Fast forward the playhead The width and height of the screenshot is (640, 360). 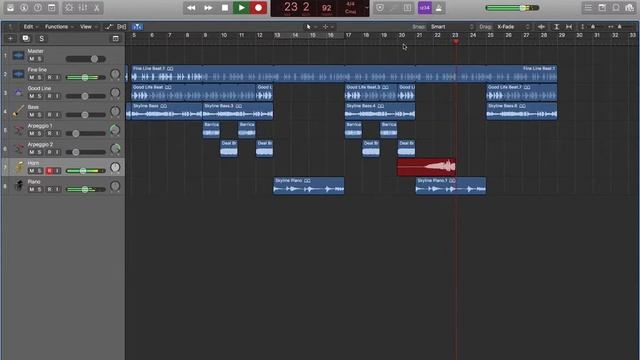208,8
